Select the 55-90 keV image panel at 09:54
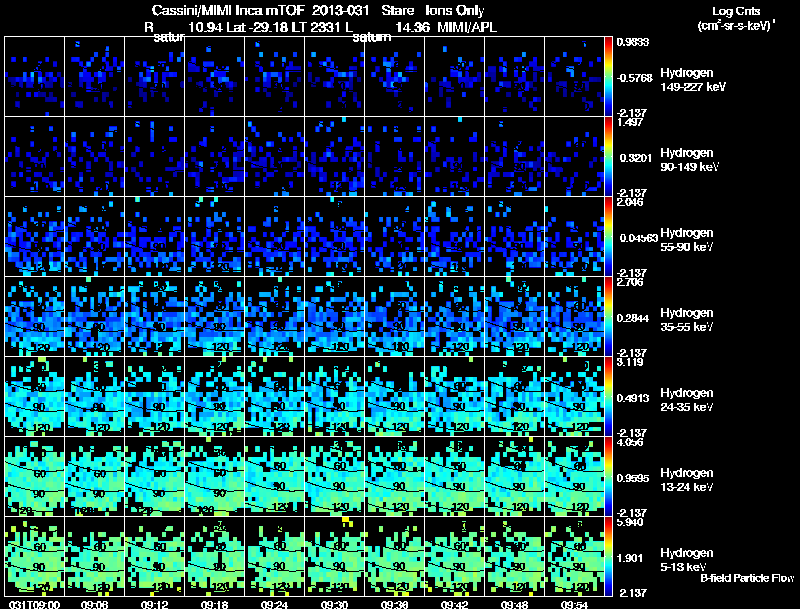Screen dimensions: 800x609 (x=574, y=237)
